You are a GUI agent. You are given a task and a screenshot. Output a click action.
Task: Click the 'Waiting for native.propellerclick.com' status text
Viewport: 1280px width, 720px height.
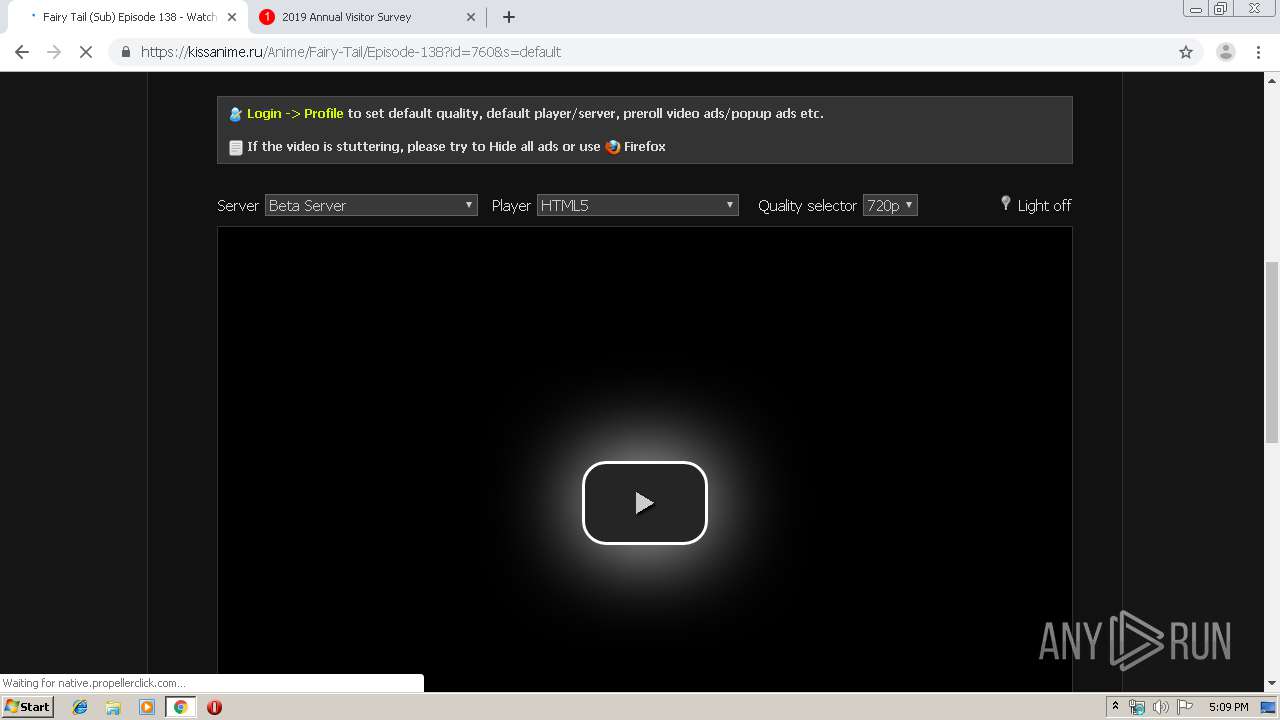[94, 683]
